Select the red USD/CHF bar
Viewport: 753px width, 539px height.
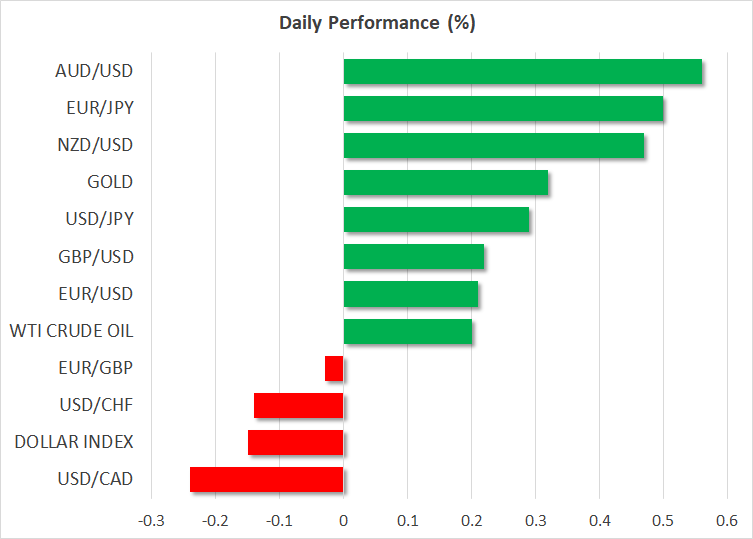(298, 405)
